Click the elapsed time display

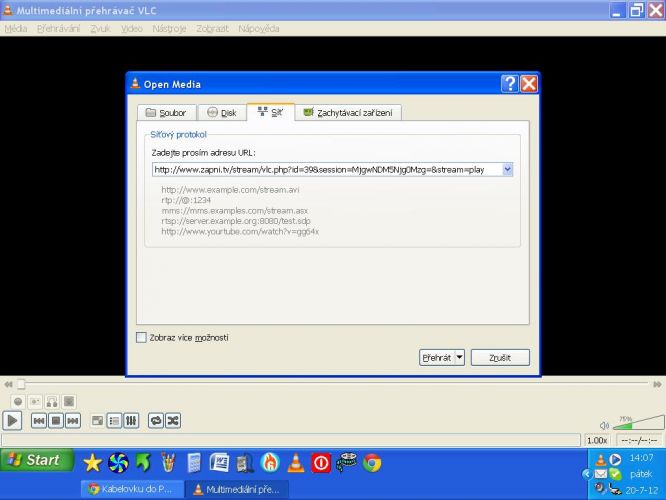(639, 440)
